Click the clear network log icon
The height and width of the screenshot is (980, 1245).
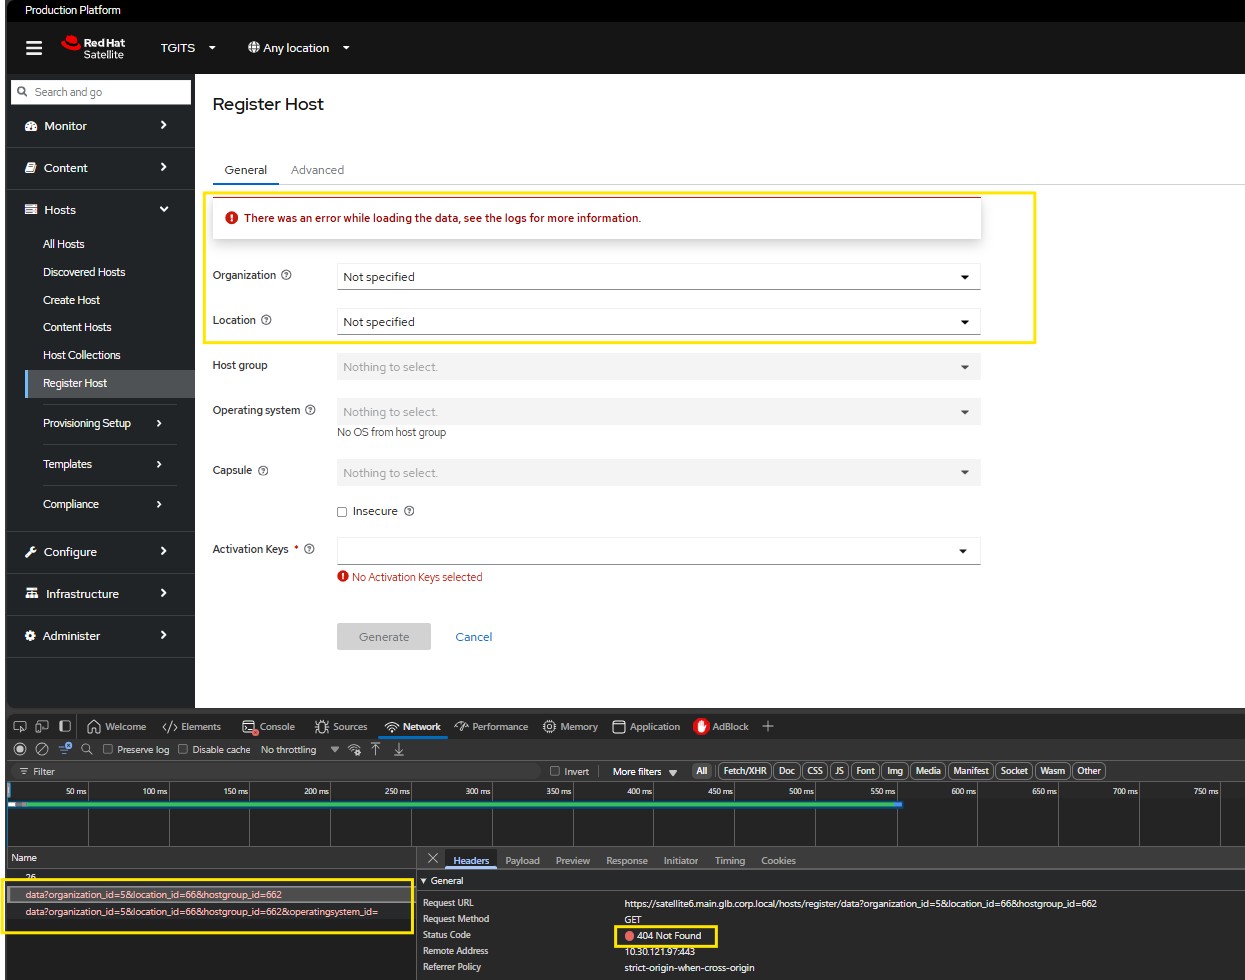coord(42,749)
